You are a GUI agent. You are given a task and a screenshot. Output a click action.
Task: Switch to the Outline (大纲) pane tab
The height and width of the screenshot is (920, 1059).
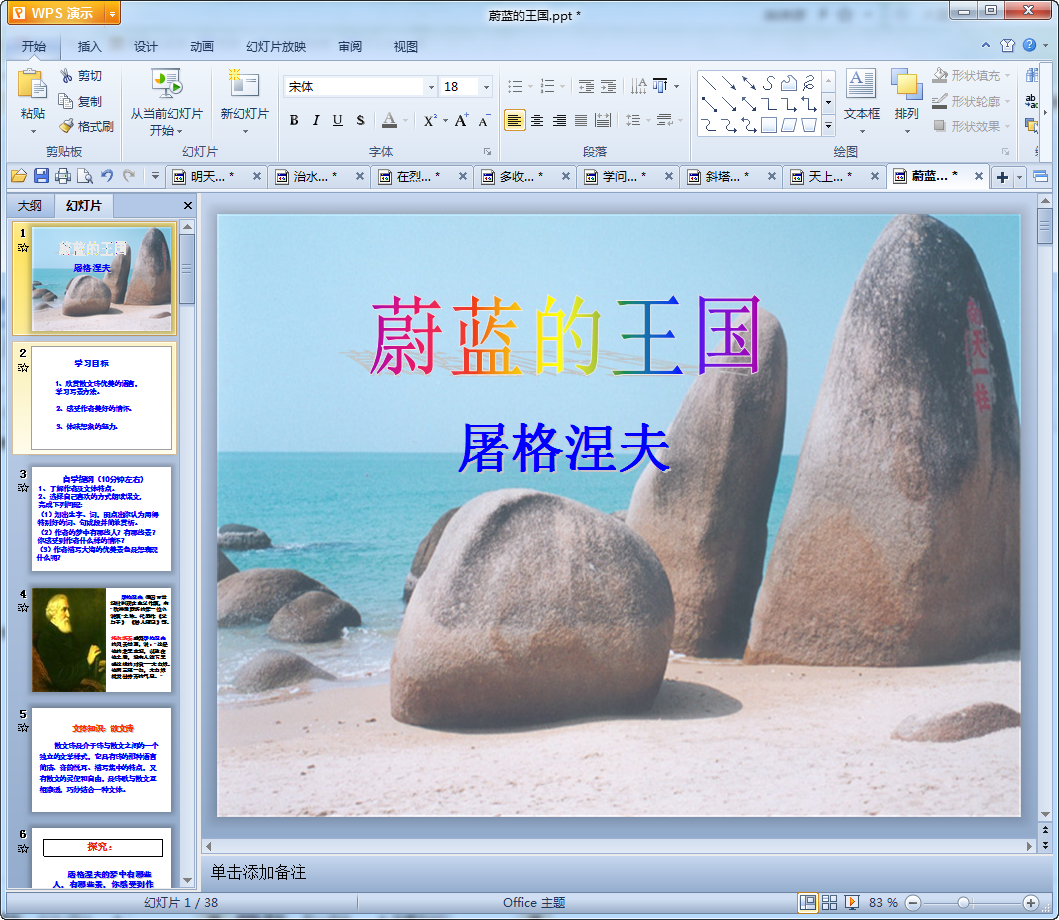[30, 205]
